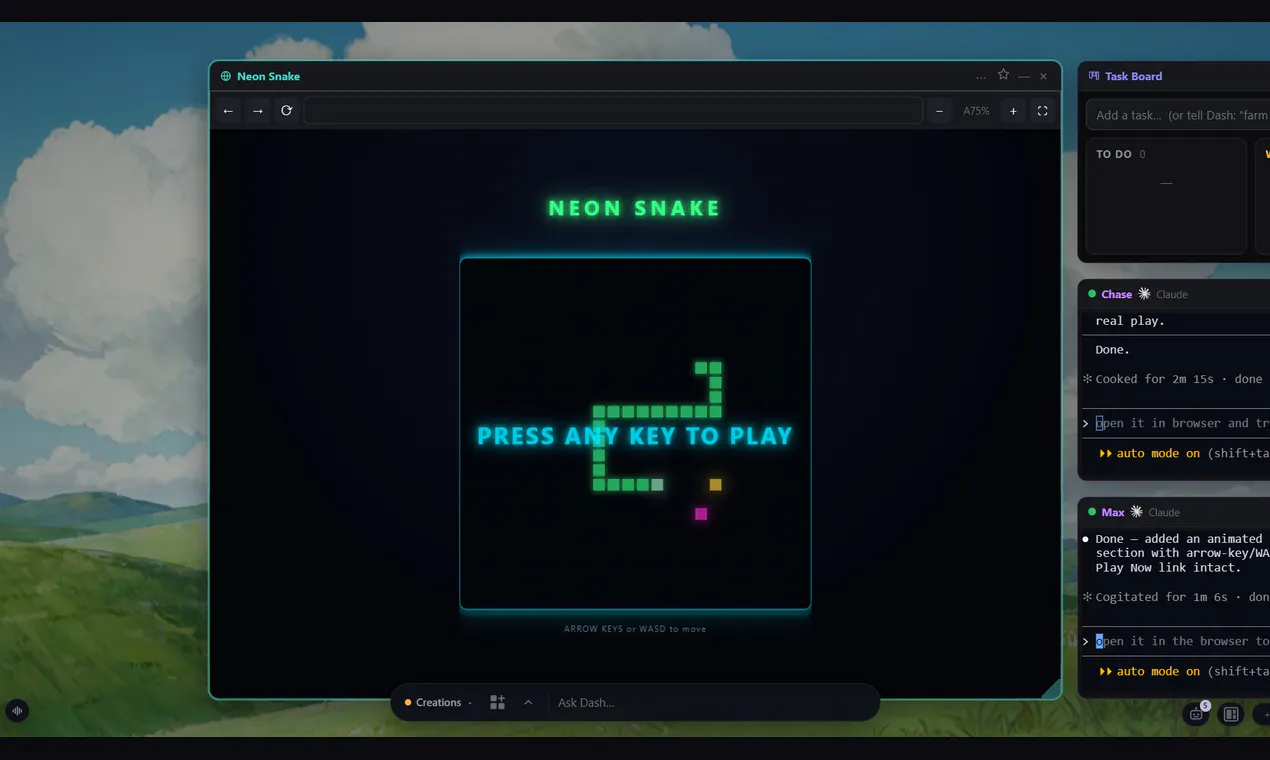Click the yellow food square in game

(715, 485)
